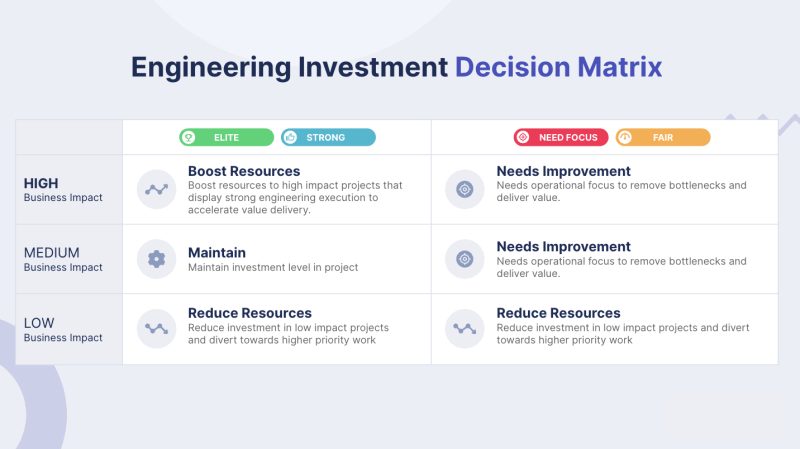Click the target icon in the High impact row

click(465, 189)
